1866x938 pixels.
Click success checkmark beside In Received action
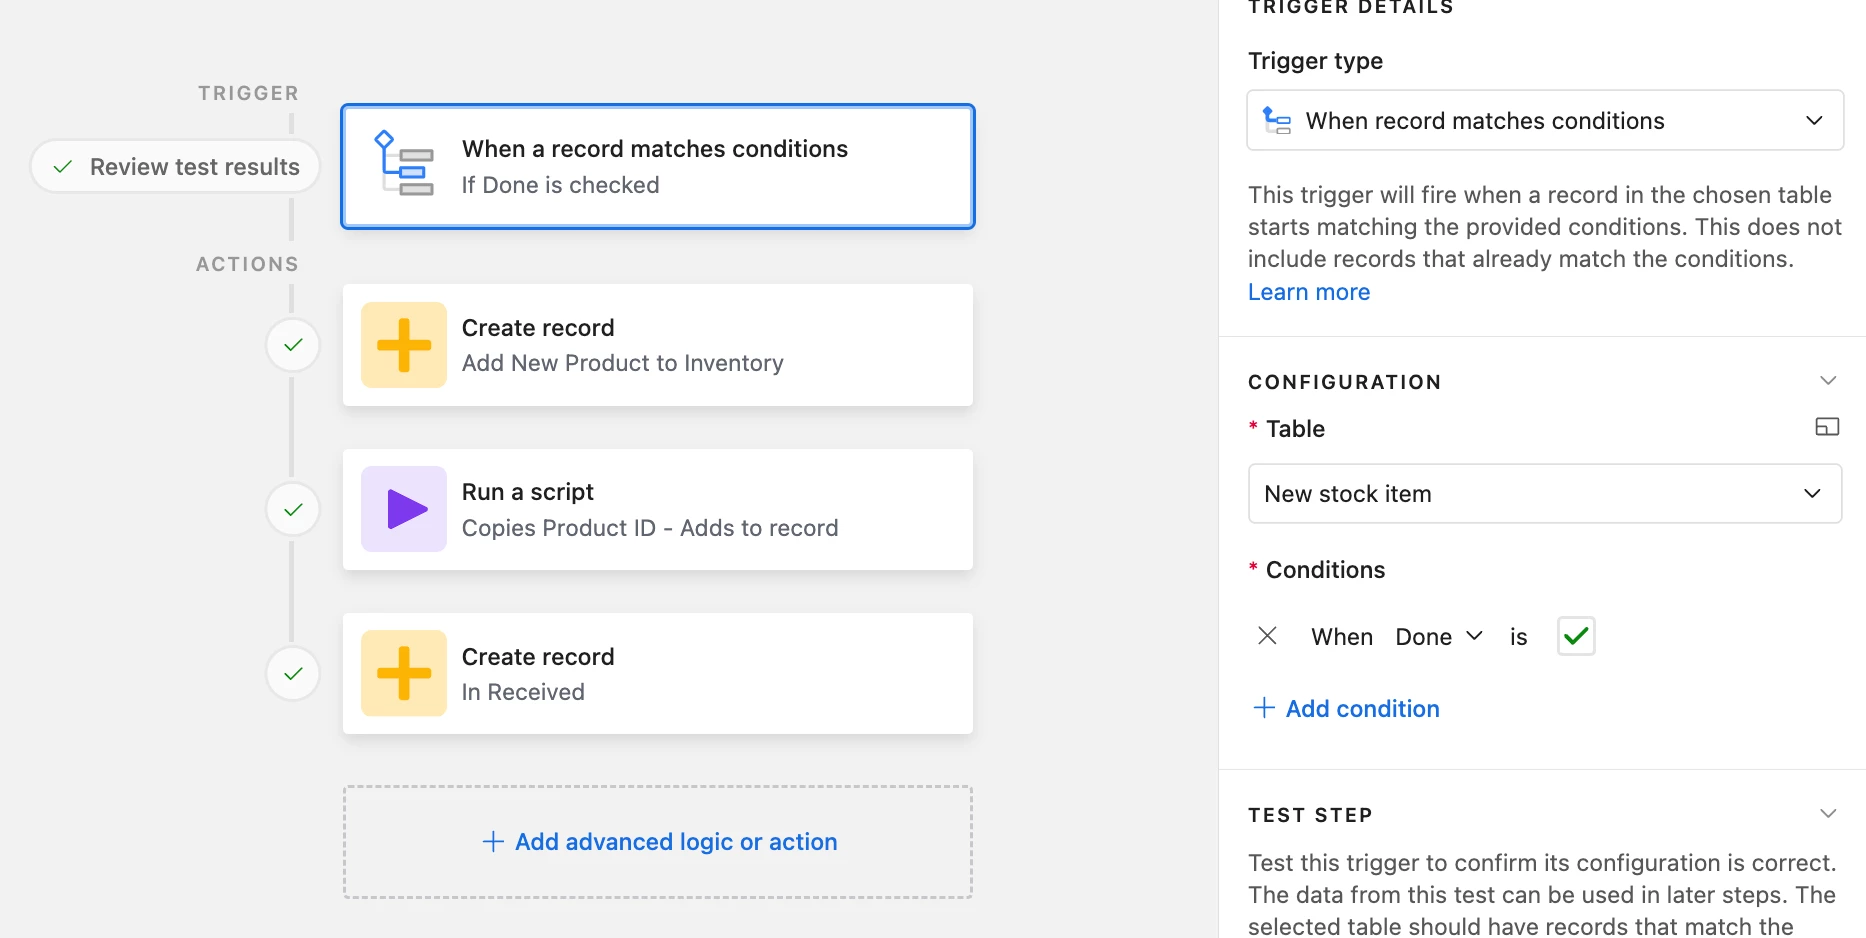[x=293, y=673]
